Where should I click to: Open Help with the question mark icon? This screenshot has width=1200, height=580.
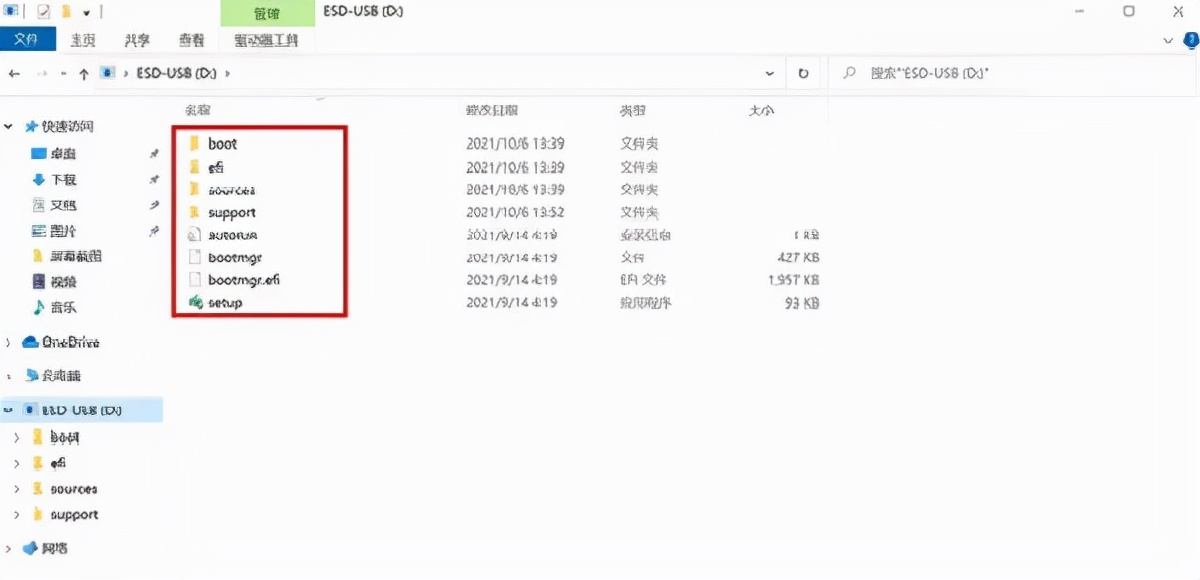pos(1190,41)
